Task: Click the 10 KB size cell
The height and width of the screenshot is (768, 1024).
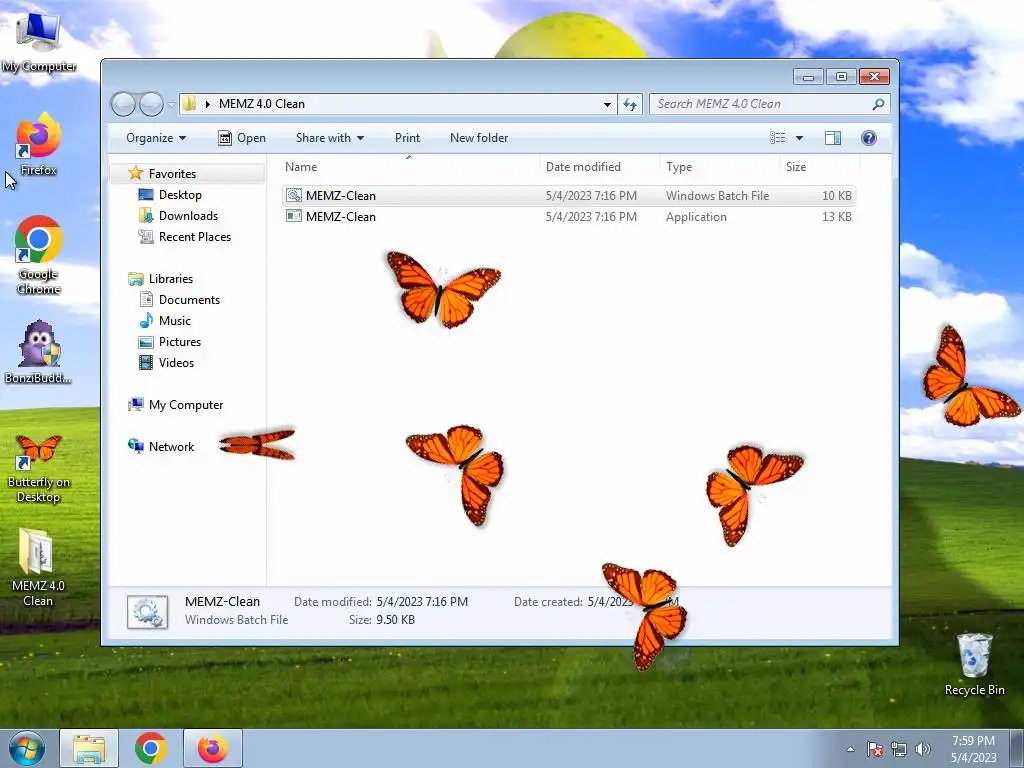Action: coord(837,195)
